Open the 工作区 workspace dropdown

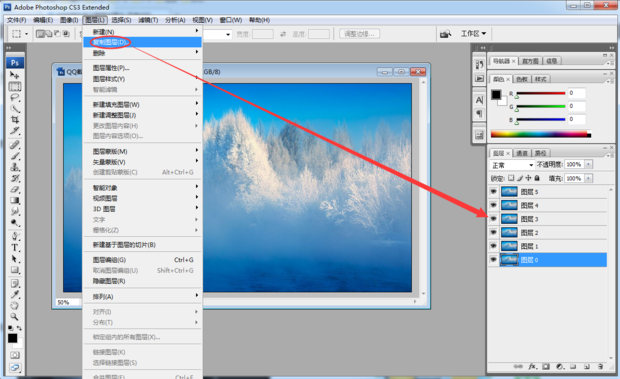coord(473,34)
